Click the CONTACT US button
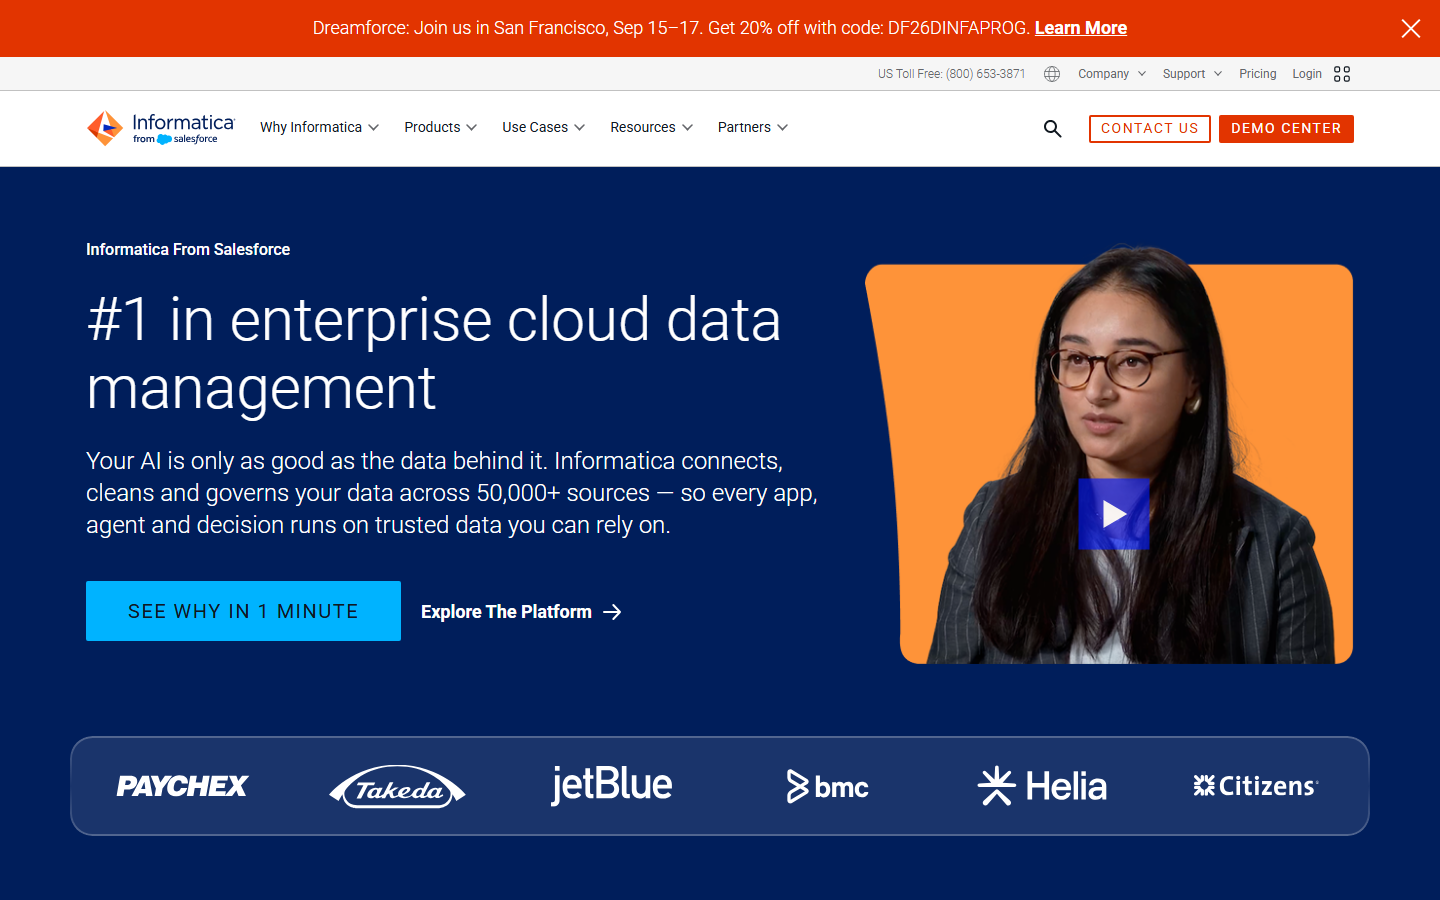This screenshot has height=900, width=1440. point(1149,128)
